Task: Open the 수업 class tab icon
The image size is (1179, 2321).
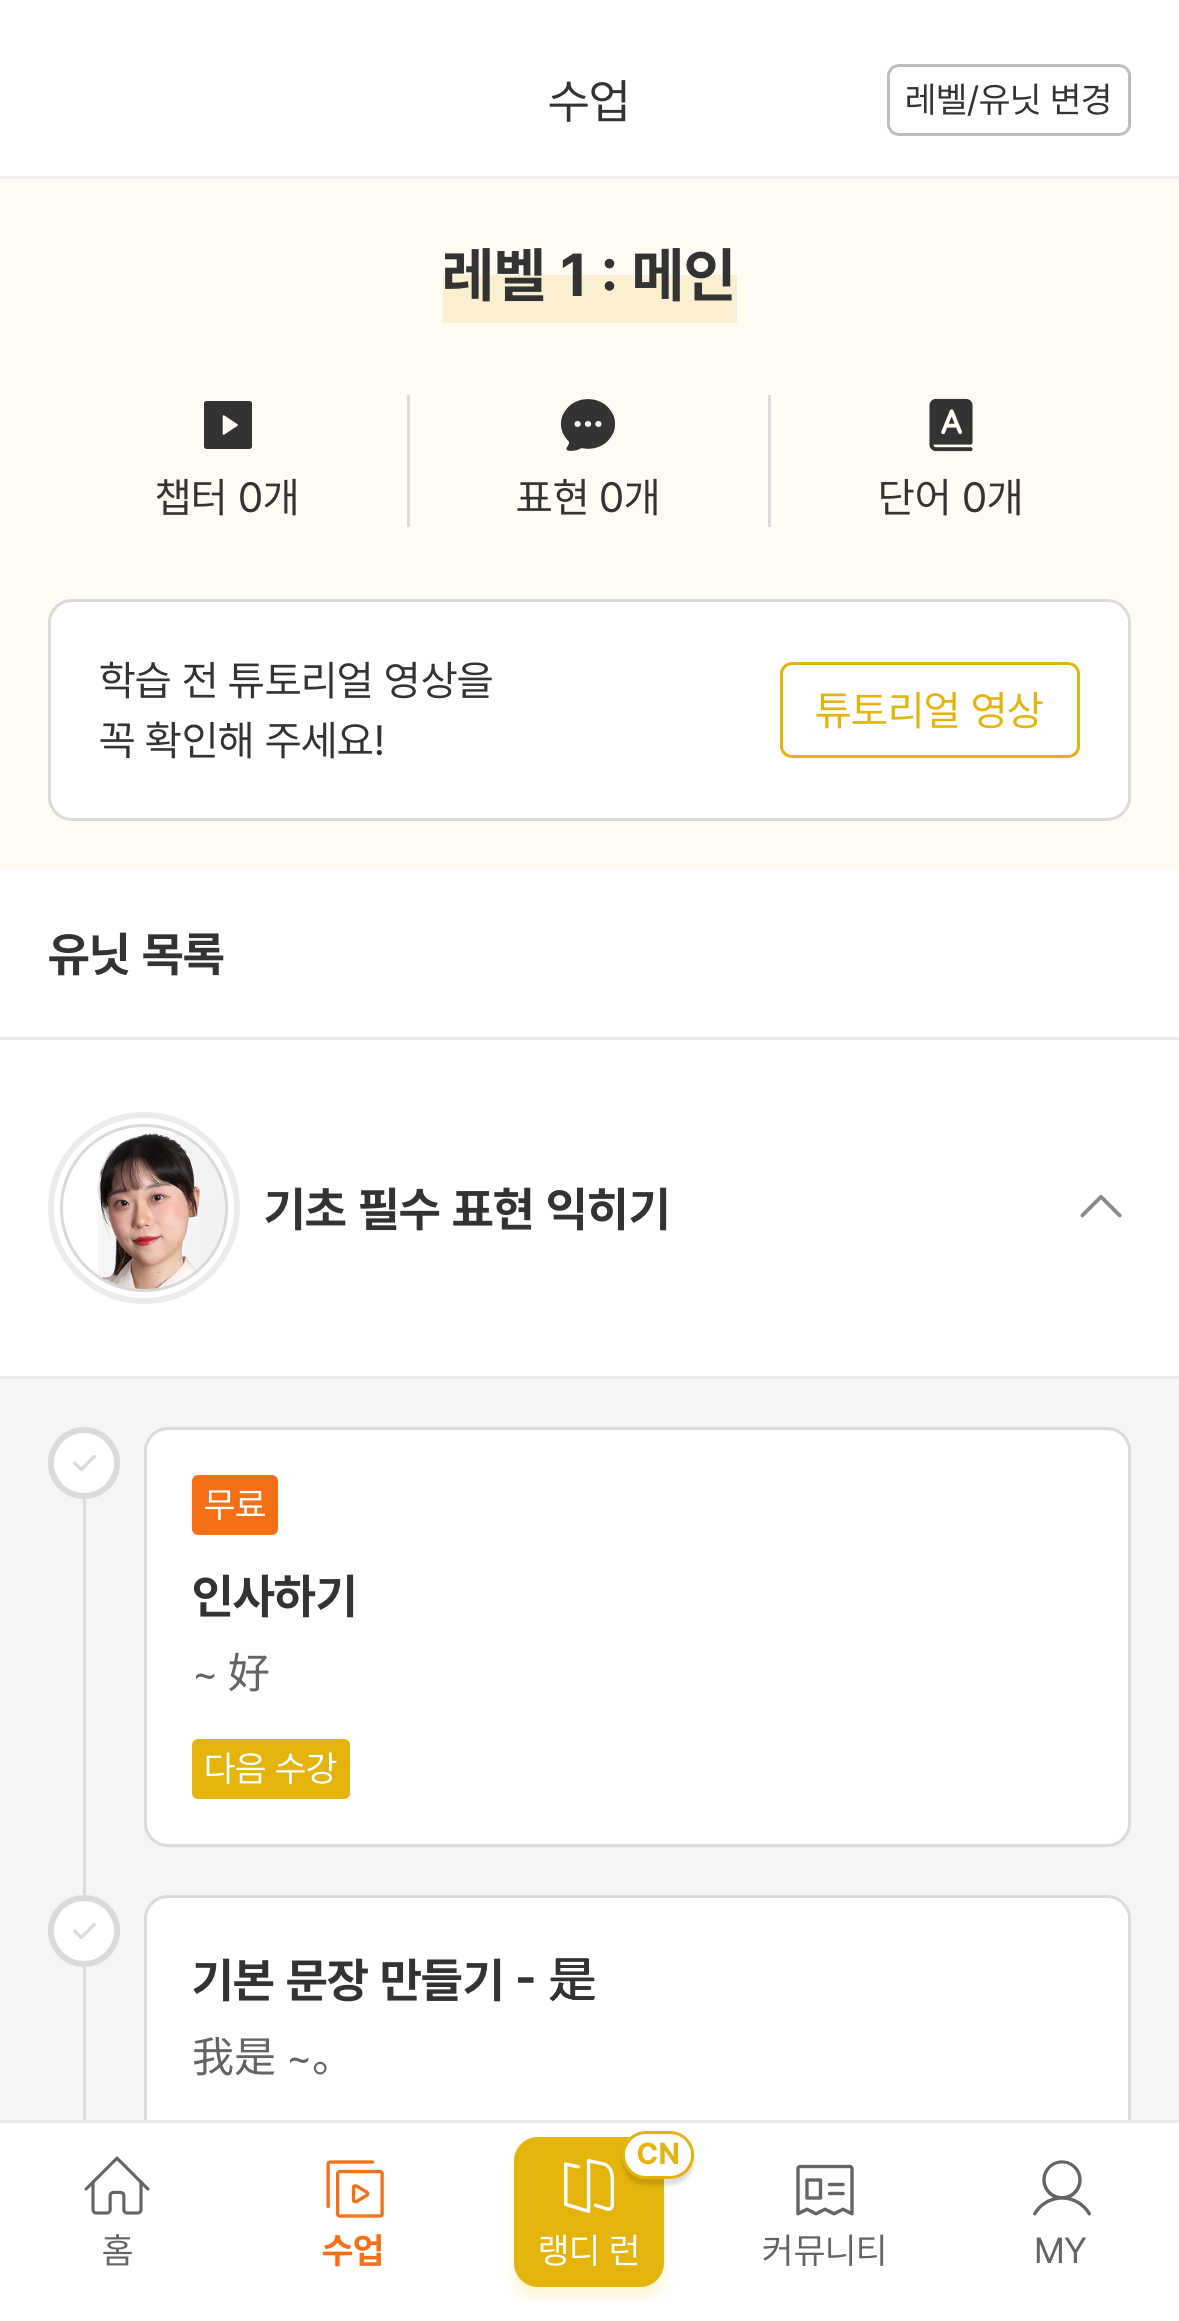Action: coord(354,2188)
